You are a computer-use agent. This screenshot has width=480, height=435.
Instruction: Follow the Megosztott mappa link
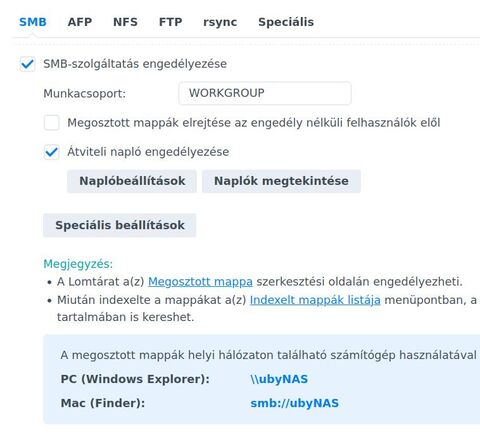200,282
